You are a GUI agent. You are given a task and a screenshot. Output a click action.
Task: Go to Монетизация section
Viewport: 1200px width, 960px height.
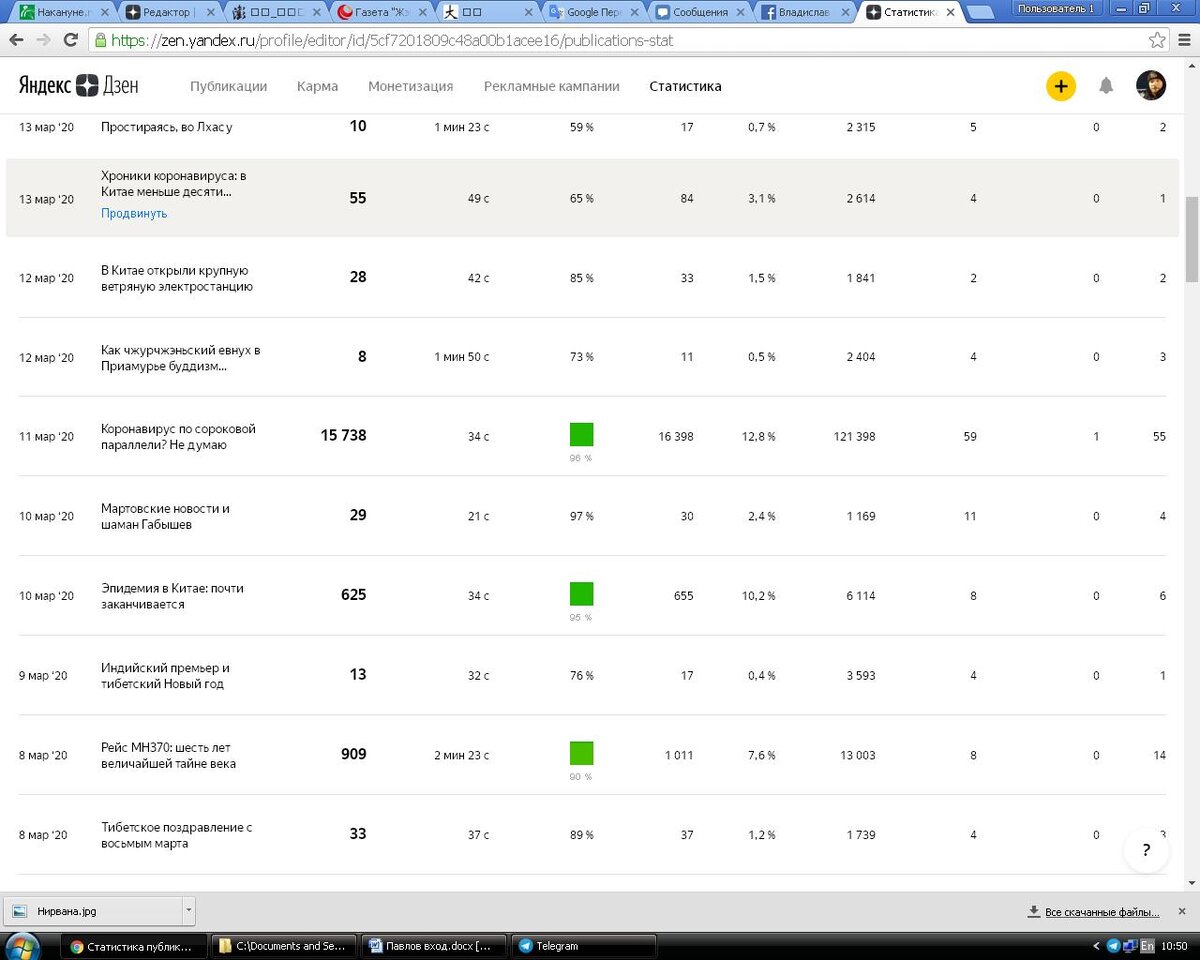[x=410, y=86]
